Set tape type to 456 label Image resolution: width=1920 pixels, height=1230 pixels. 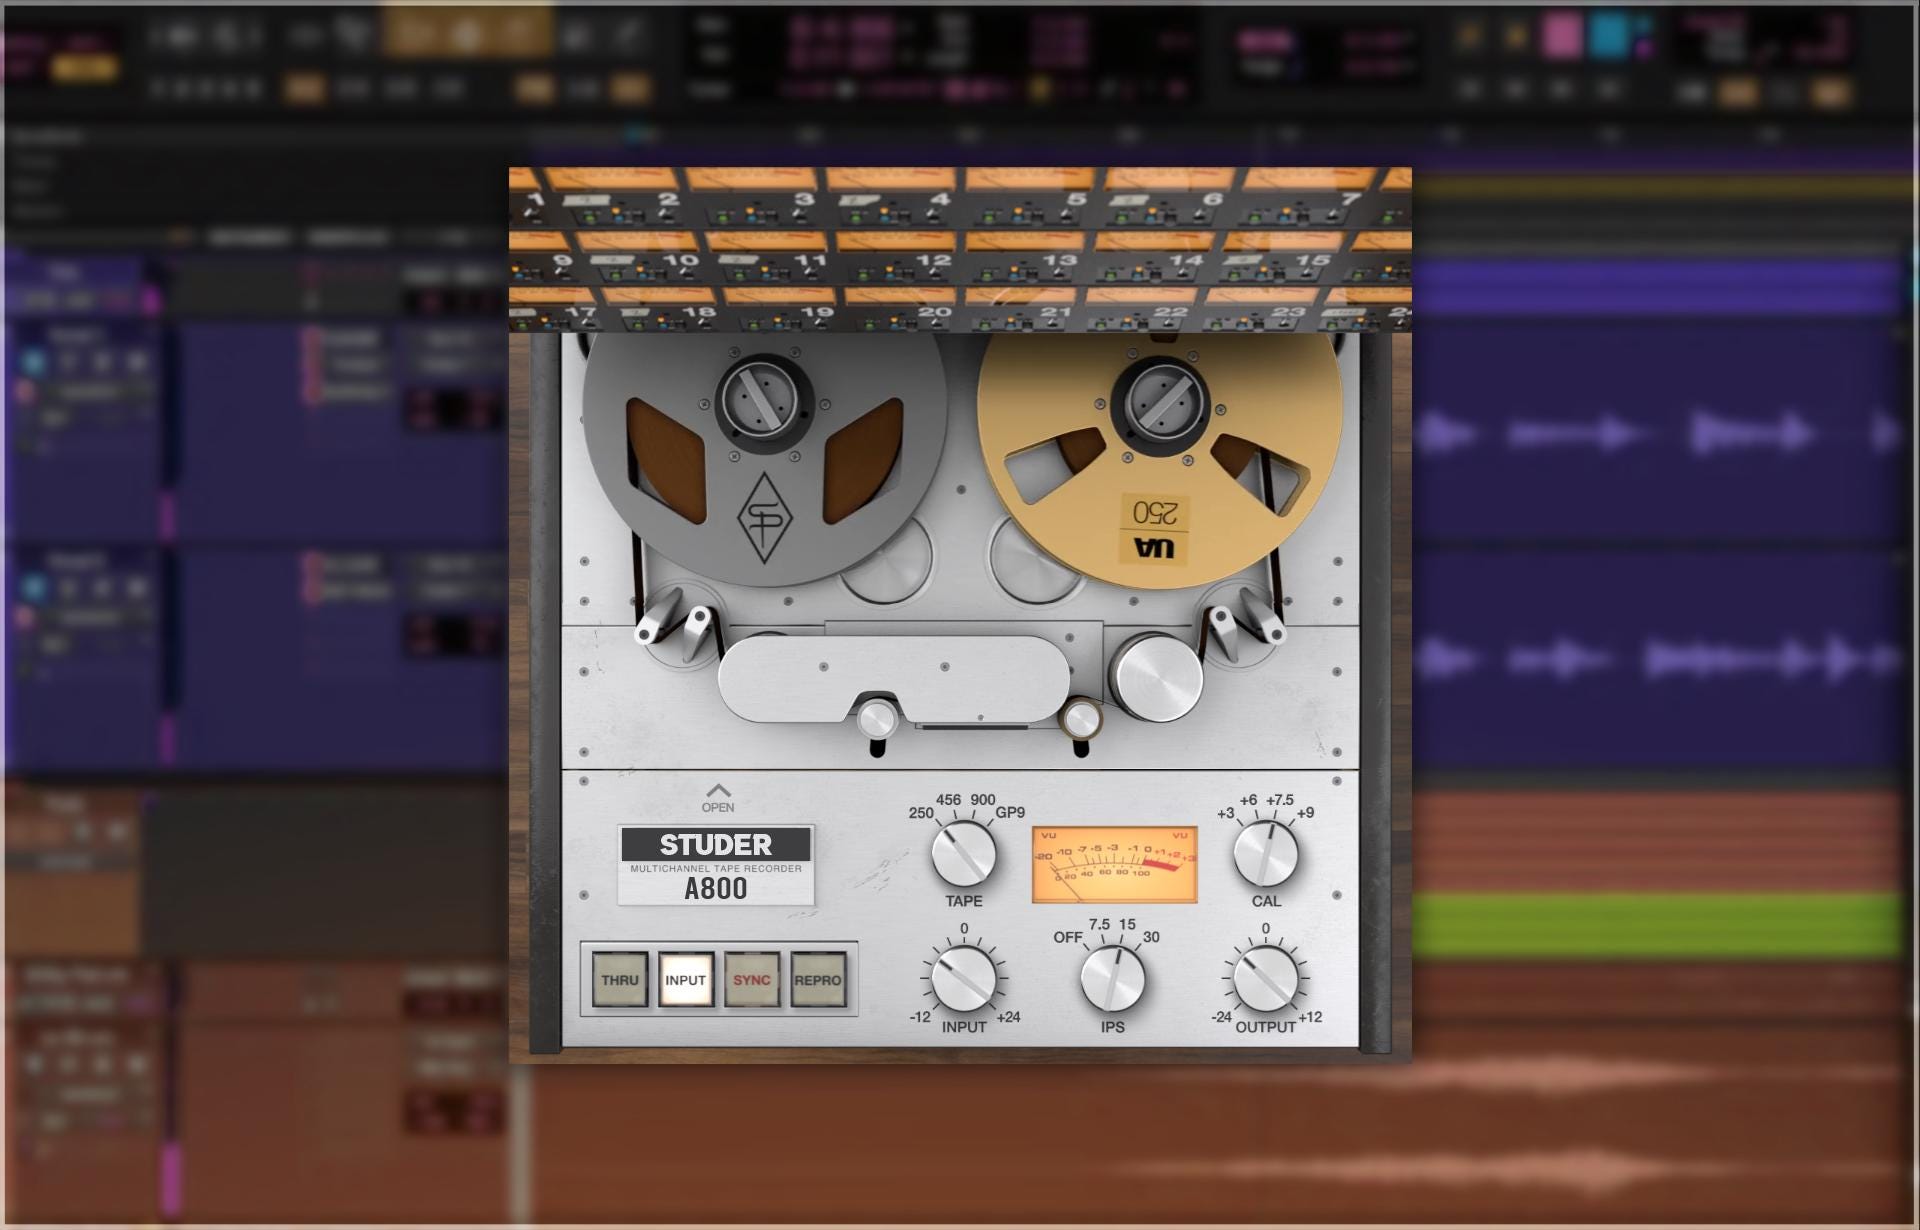[948, 800]
